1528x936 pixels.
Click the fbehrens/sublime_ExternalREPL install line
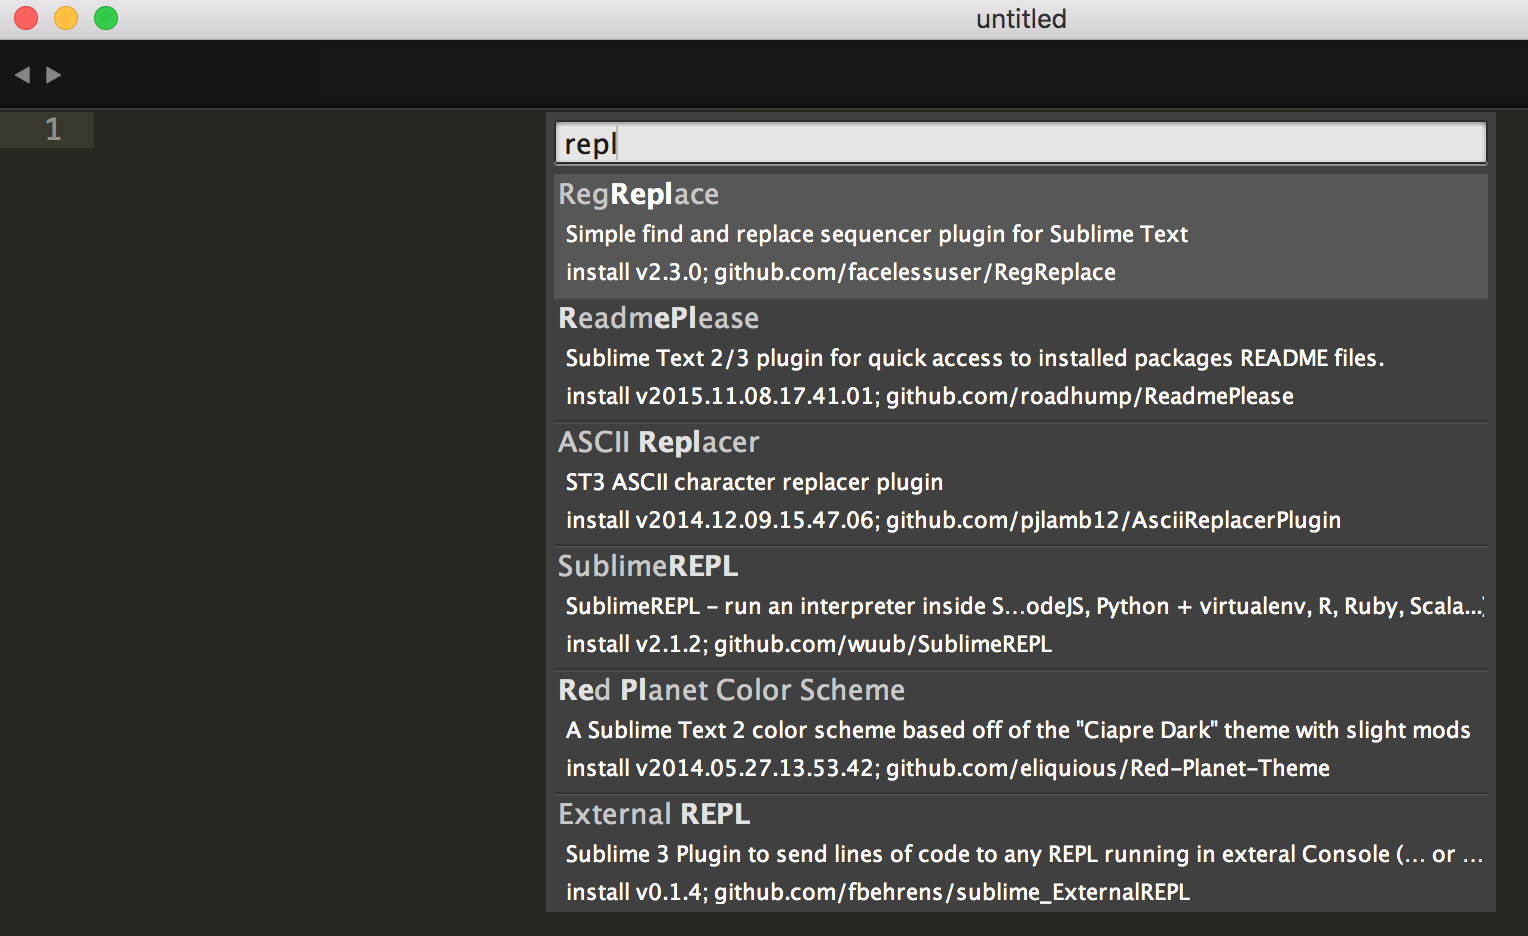click(877, 892)
